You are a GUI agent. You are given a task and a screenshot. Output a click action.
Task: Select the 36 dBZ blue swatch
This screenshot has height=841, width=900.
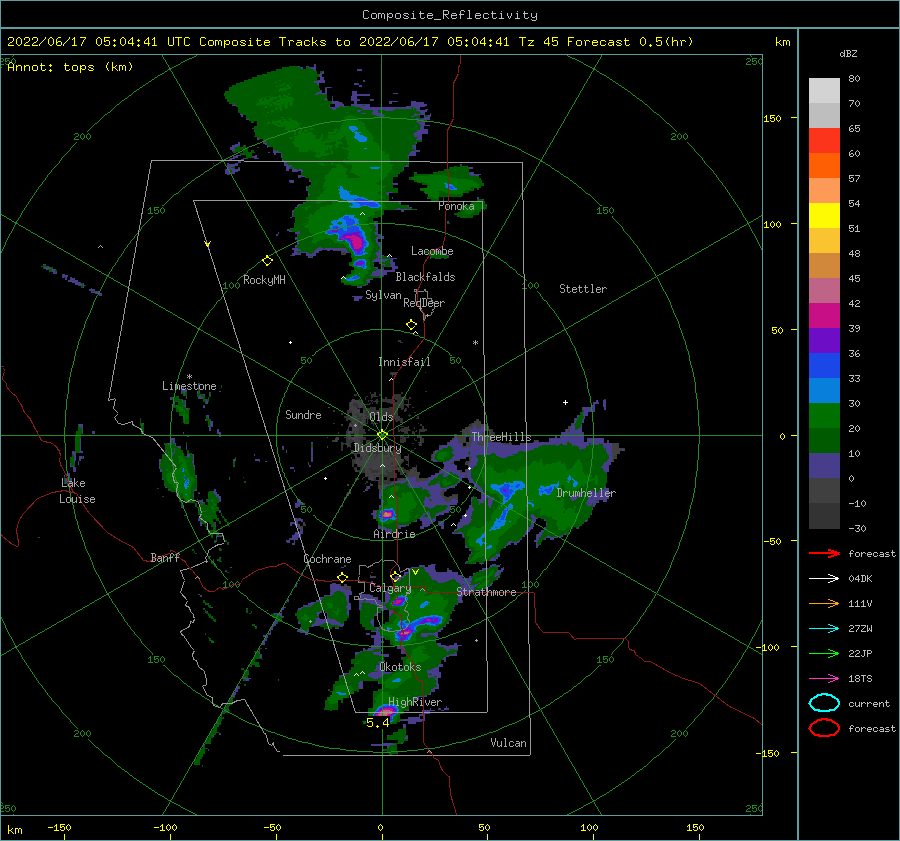[824, 365]
